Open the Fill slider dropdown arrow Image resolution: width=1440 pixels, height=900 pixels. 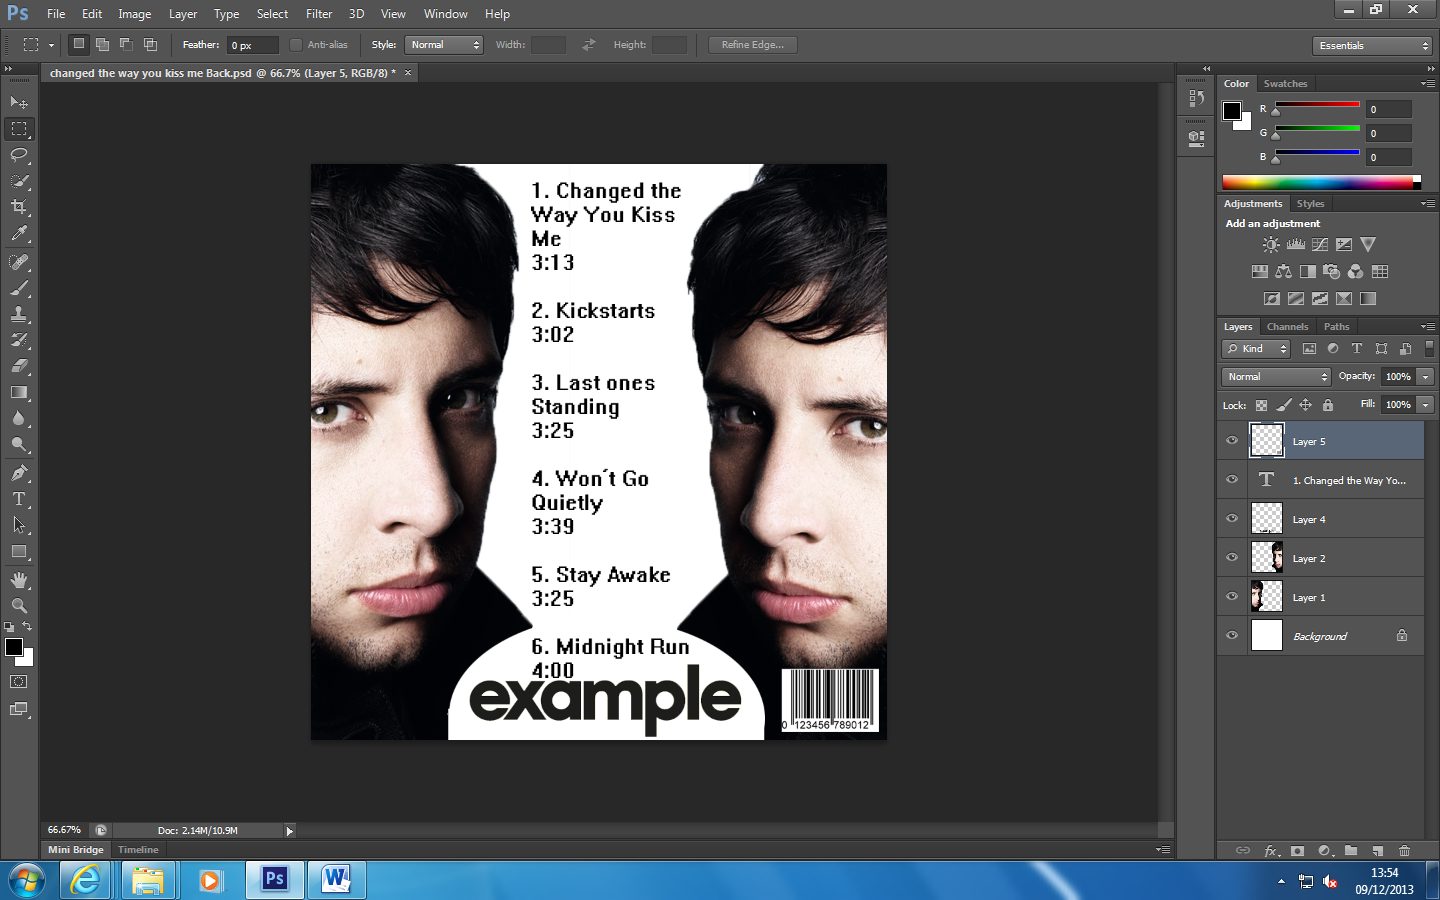tap(1426, 405)
